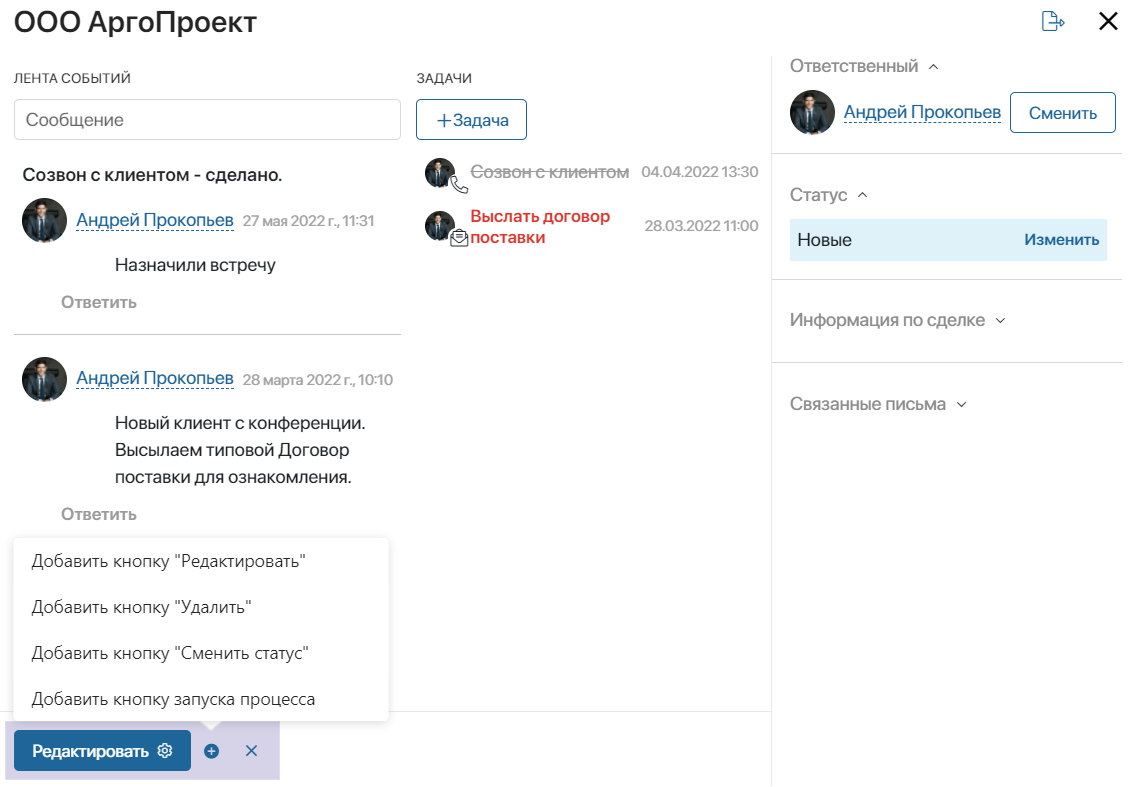The width and height of the screenshot is (1128, 787).
Task: Select Добавить кнопку запуска процесса item
Action: [201, 699]
